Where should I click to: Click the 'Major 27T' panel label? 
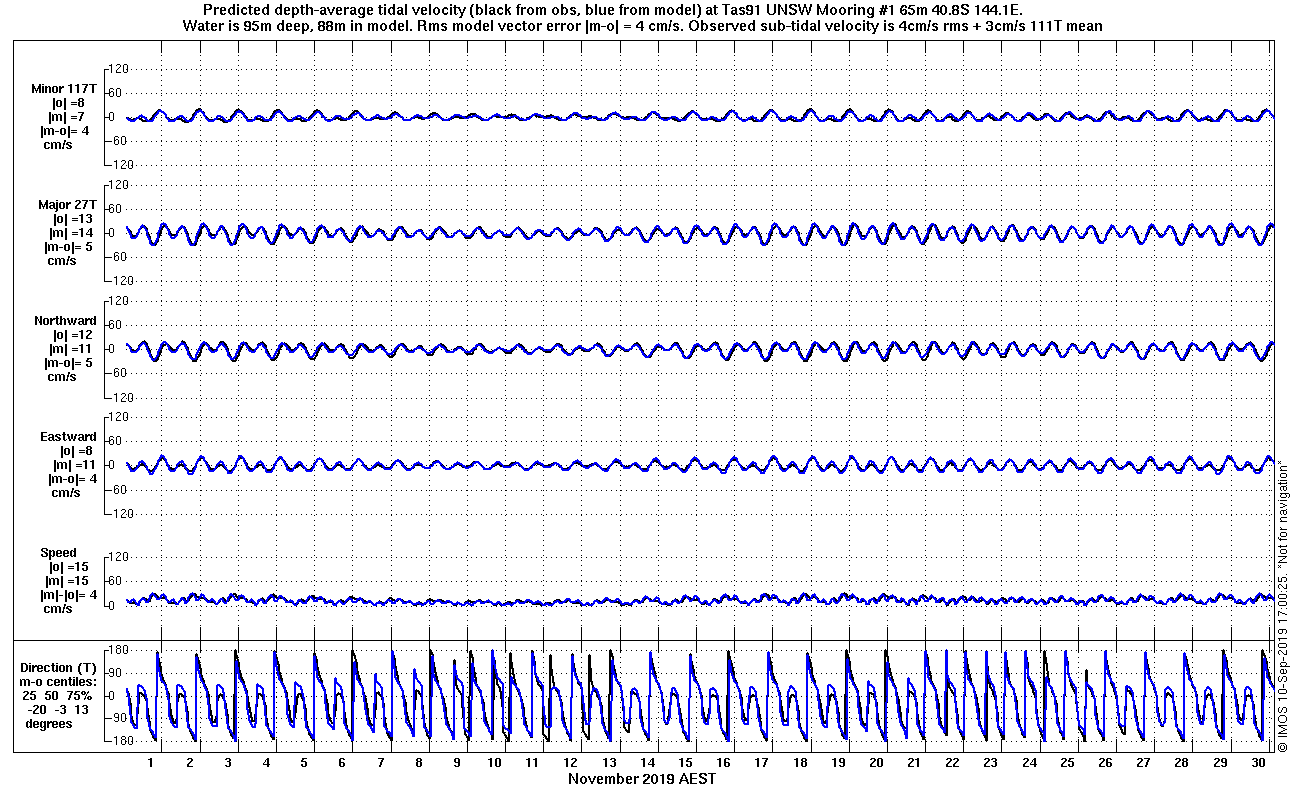[x=68, y=204]
